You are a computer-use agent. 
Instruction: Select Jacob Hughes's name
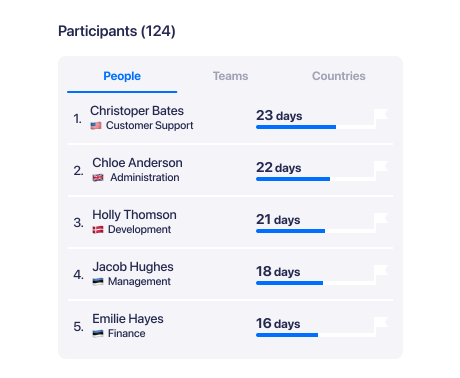[133, 267]
